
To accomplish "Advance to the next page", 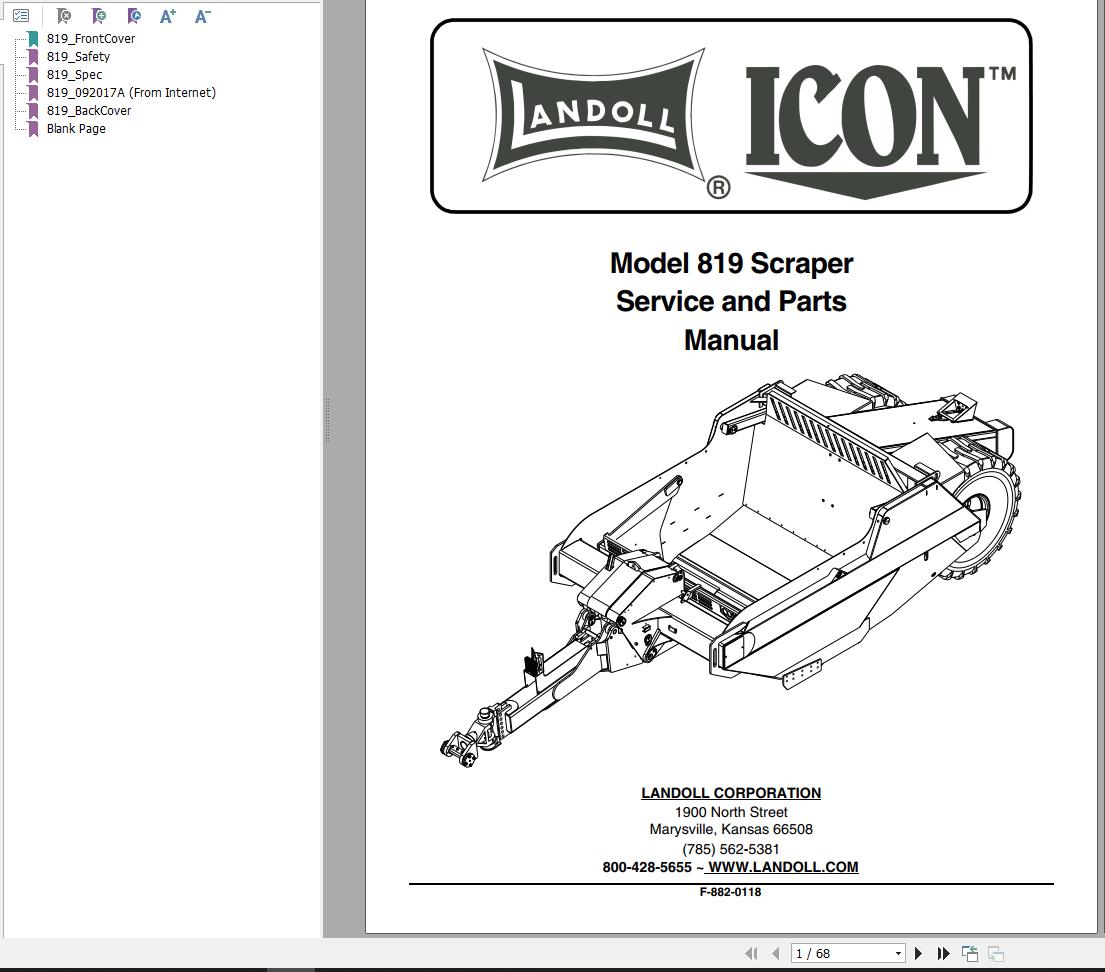I will tap(918, 952).
